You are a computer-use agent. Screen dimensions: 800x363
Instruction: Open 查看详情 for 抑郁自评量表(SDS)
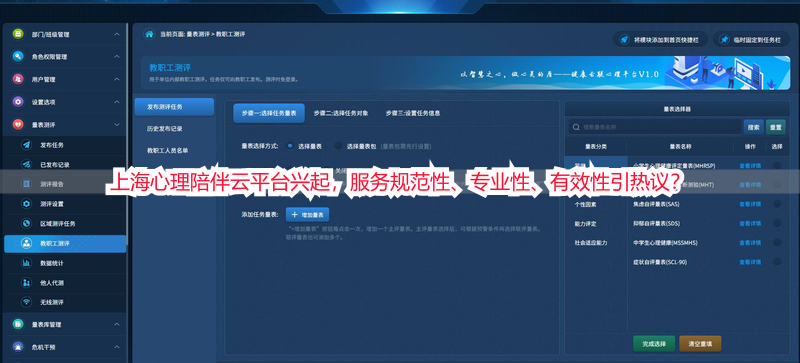coord(750,224)
